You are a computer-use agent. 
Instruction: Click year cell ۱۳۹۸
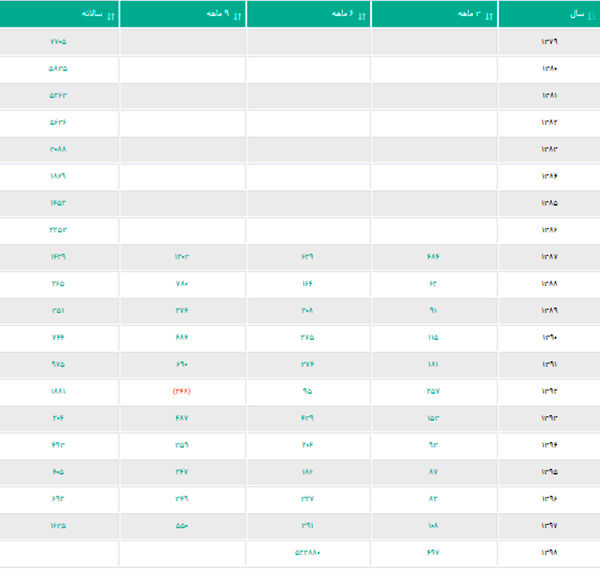coord(549,553)
